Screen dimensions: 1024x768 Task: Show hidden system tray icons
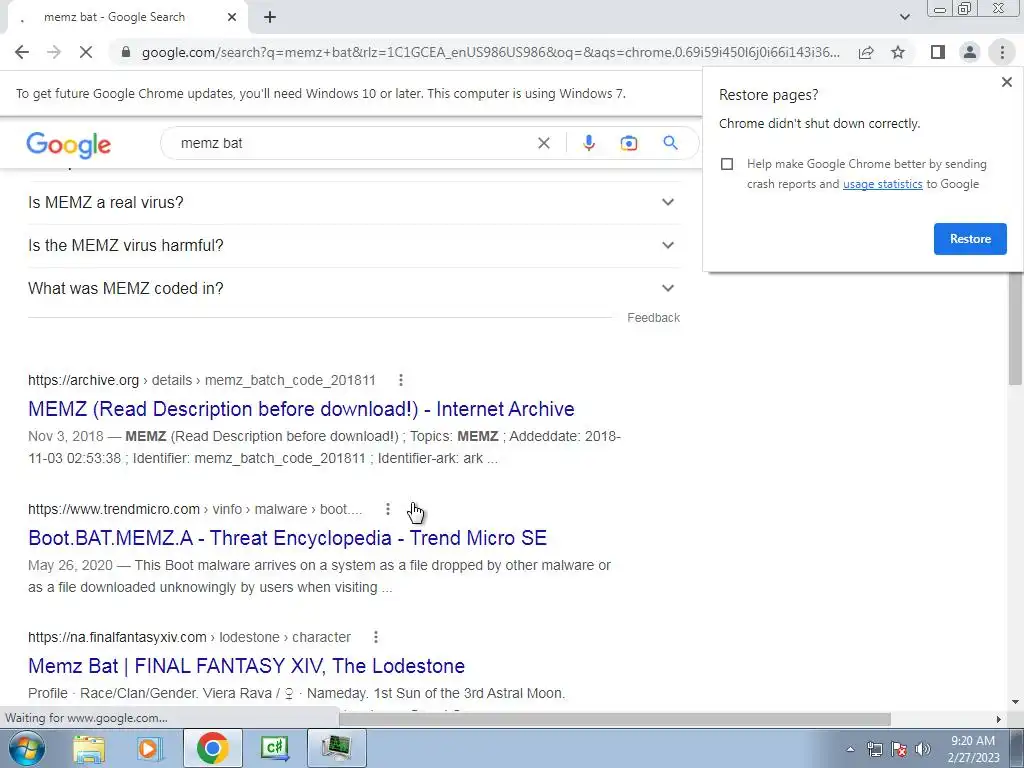(850, 749)
